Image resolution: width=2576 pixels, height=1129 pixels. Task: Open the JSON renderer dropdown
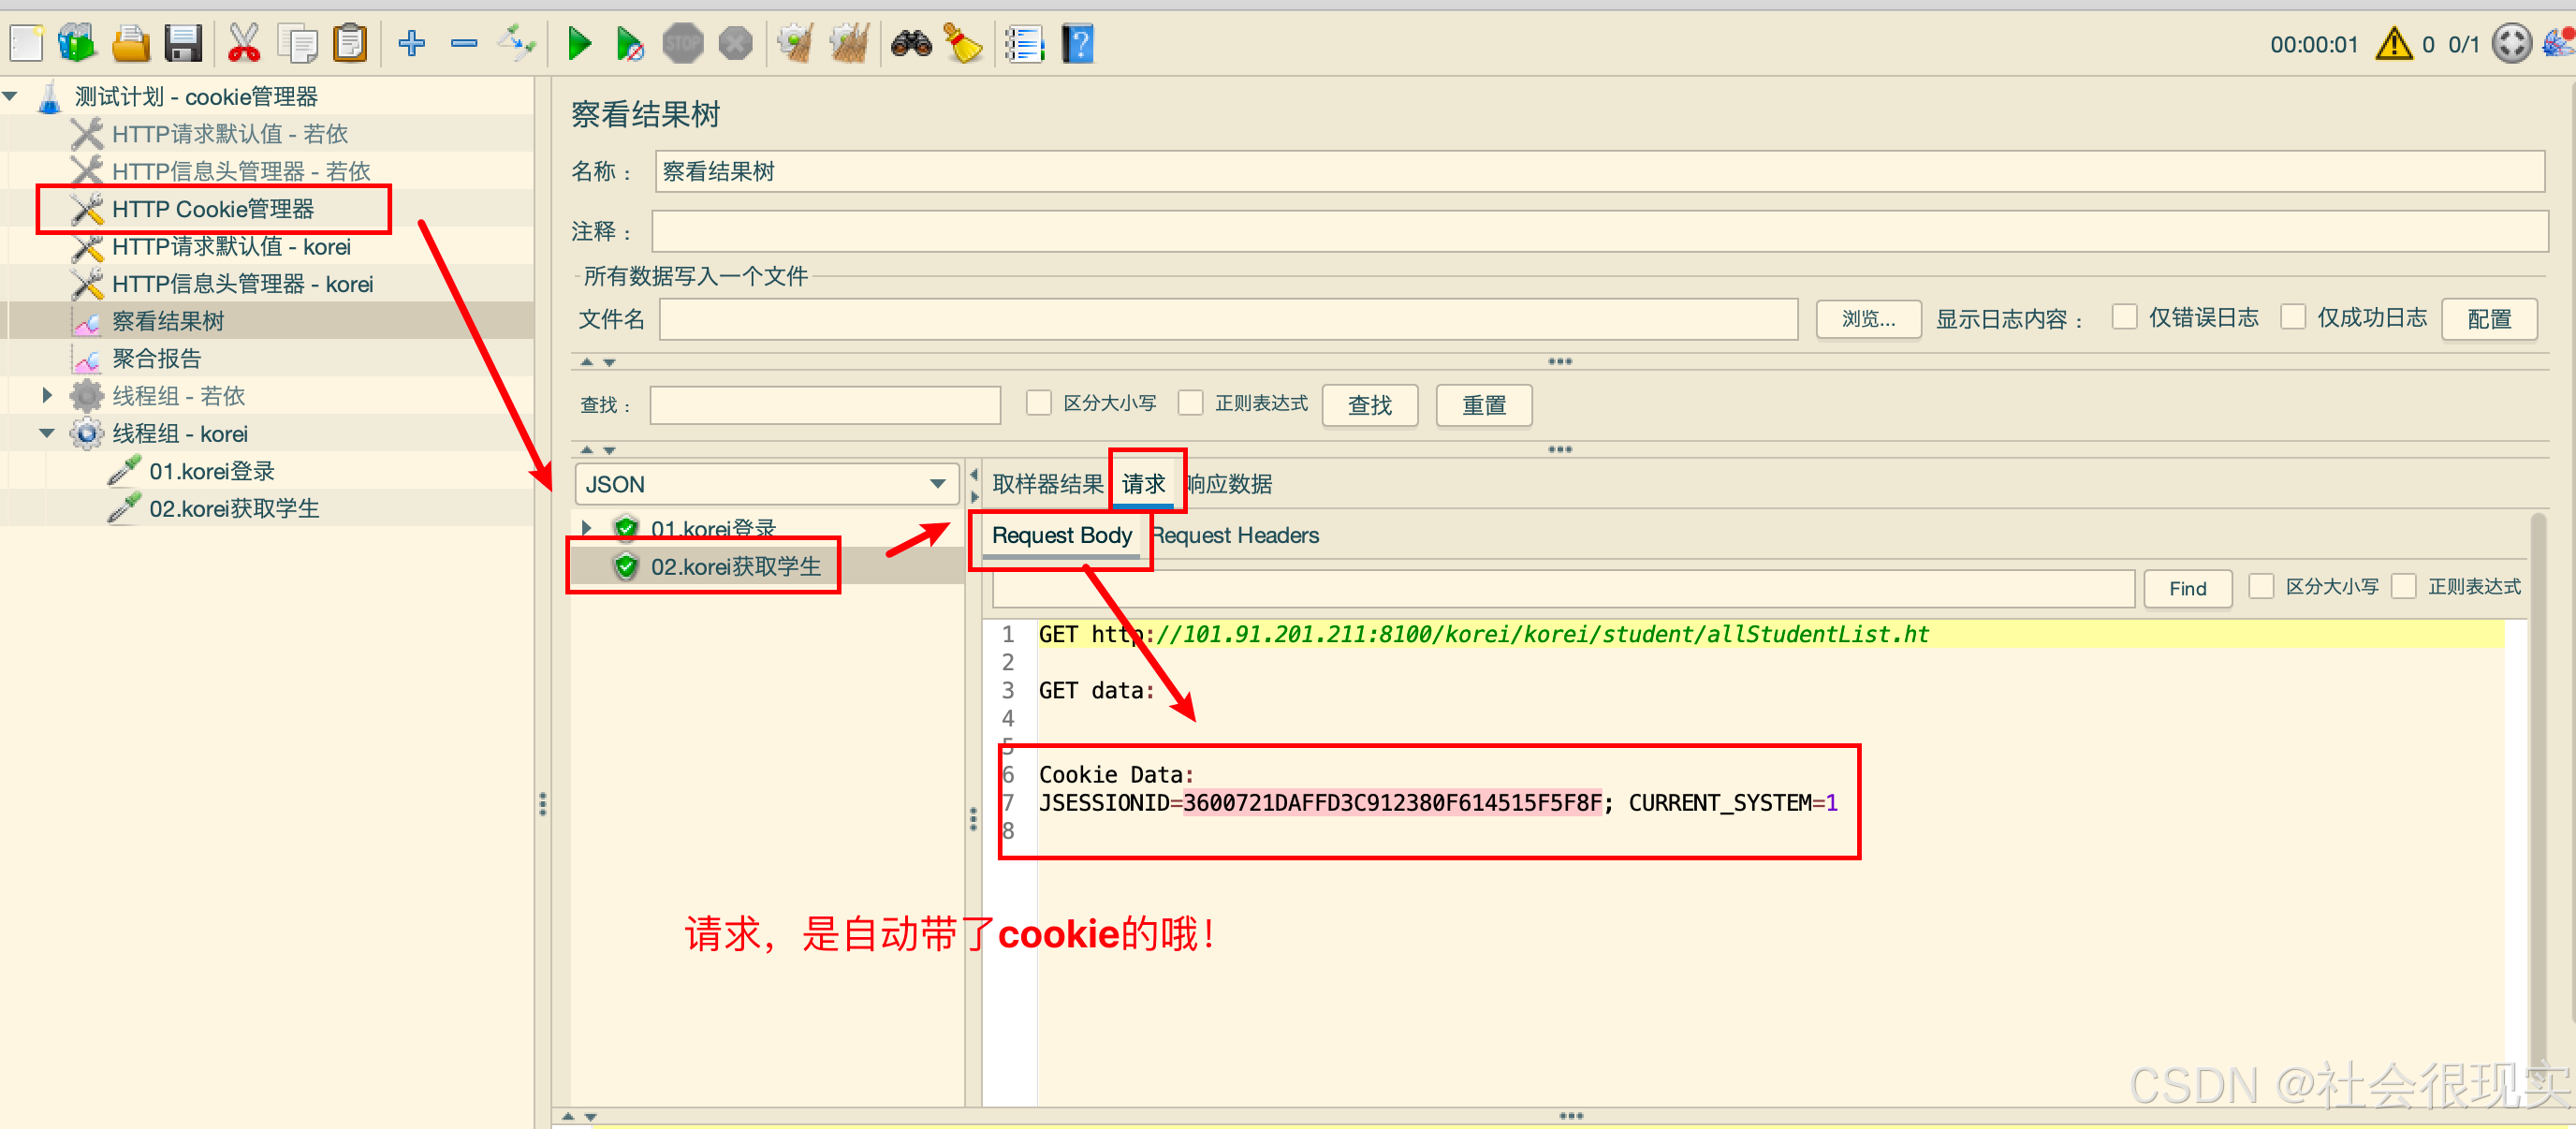pos(766,484)
